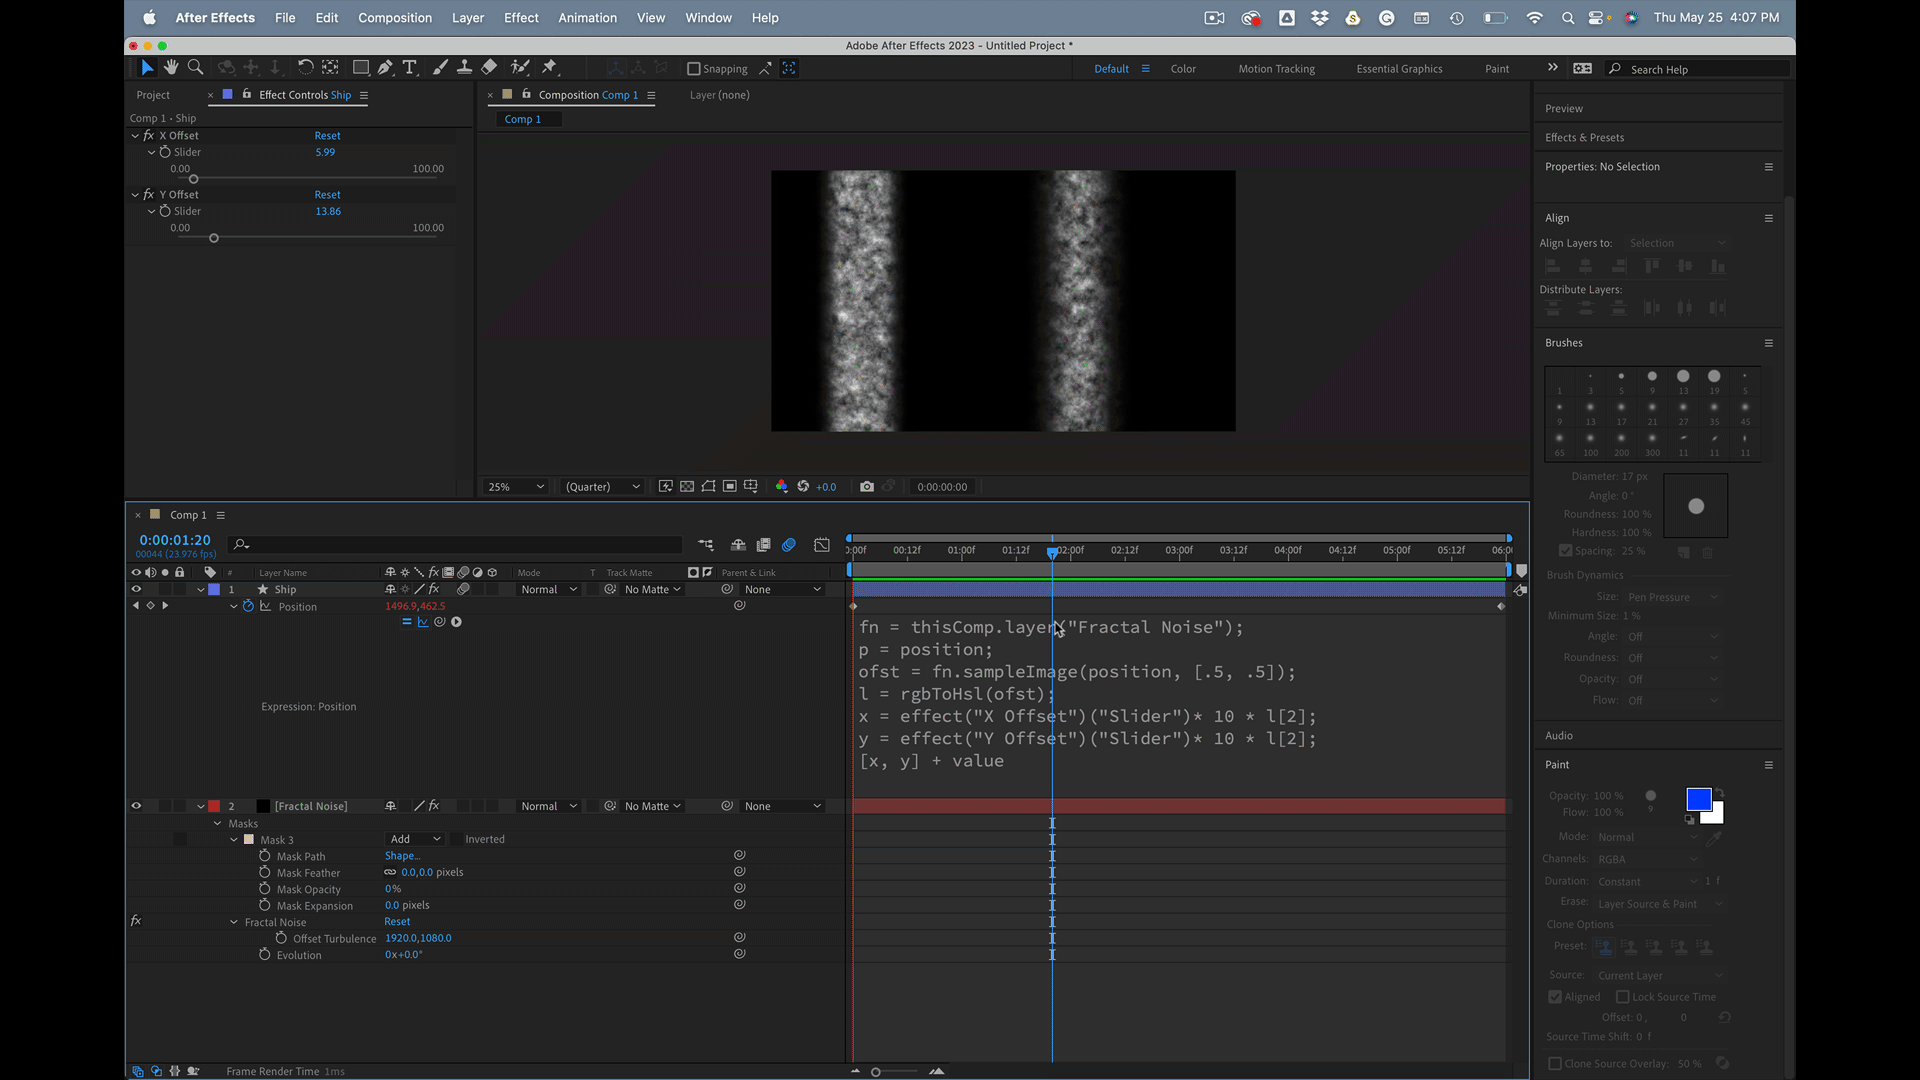Select the Brush tool

[440, 67]
